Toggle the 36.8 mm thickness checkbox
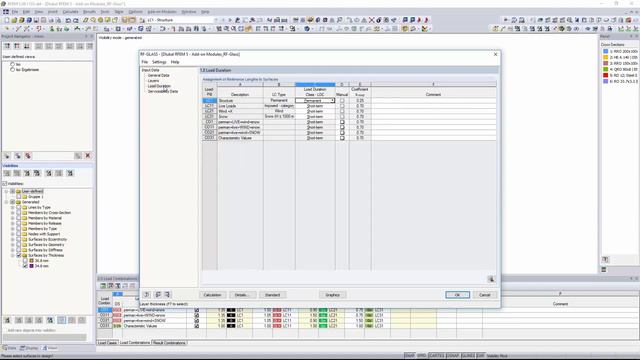The image size is (640, 360). [25, 260]
